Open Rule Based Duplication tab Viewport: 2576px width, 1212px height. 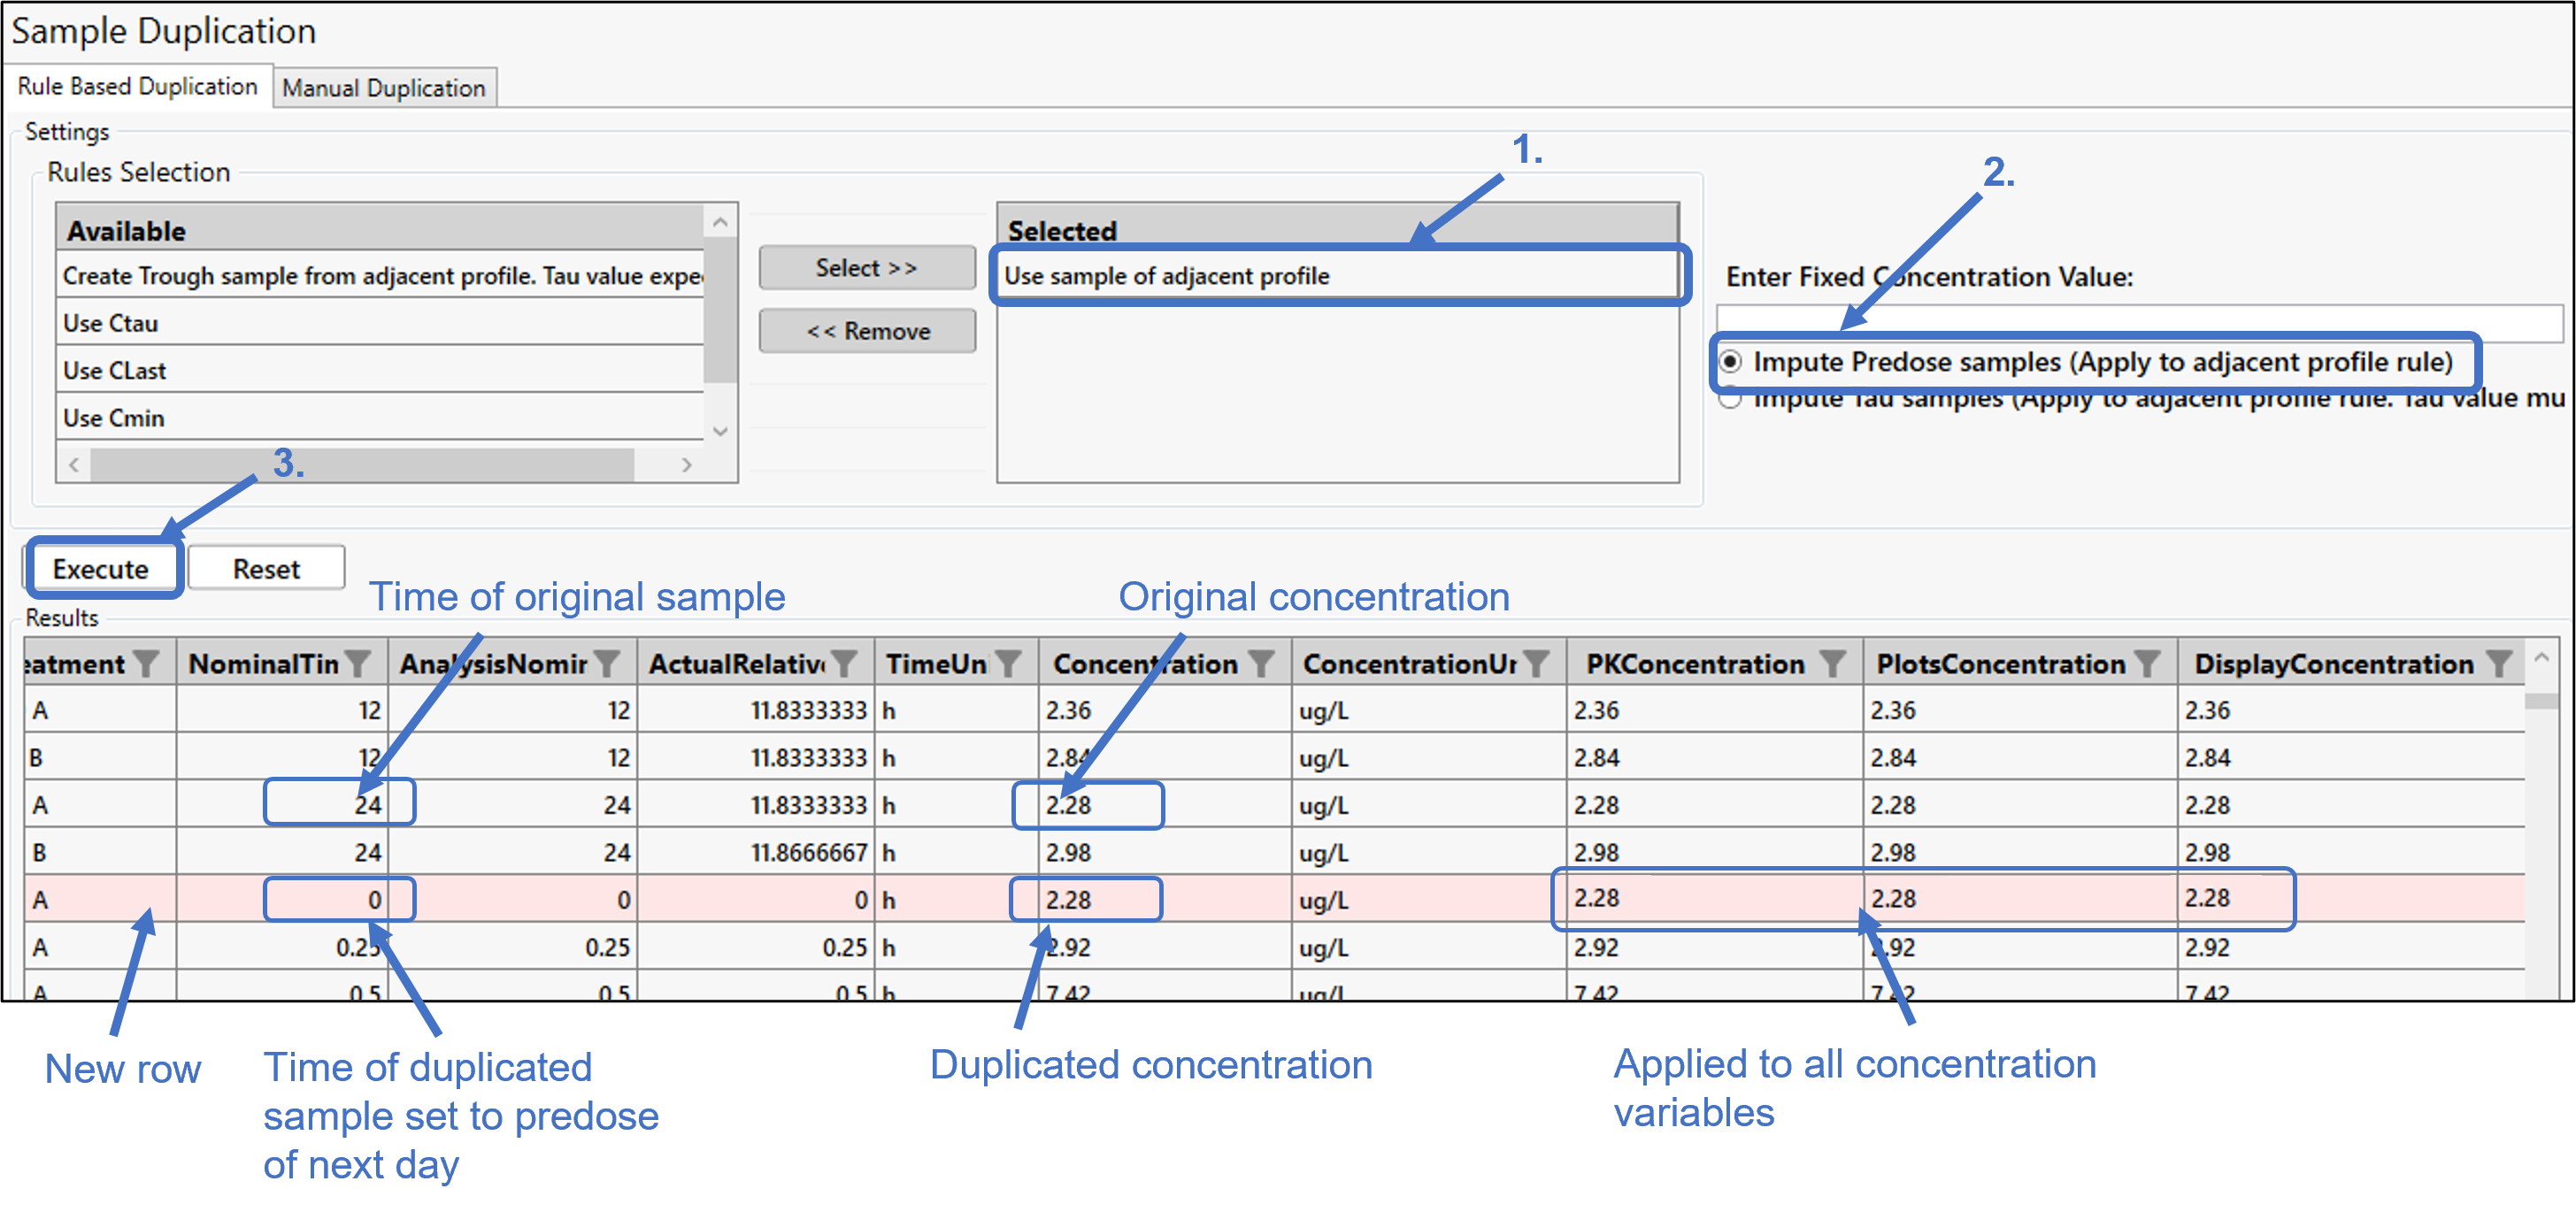coord(137,87)
